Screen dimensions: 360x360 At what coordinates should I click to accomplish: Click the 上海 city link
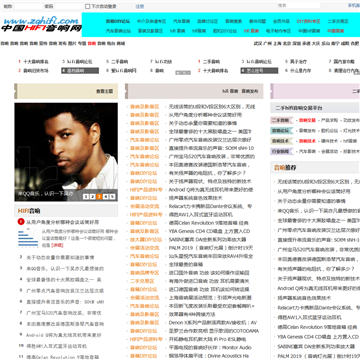pyautogui.click(x=277, y=43)
